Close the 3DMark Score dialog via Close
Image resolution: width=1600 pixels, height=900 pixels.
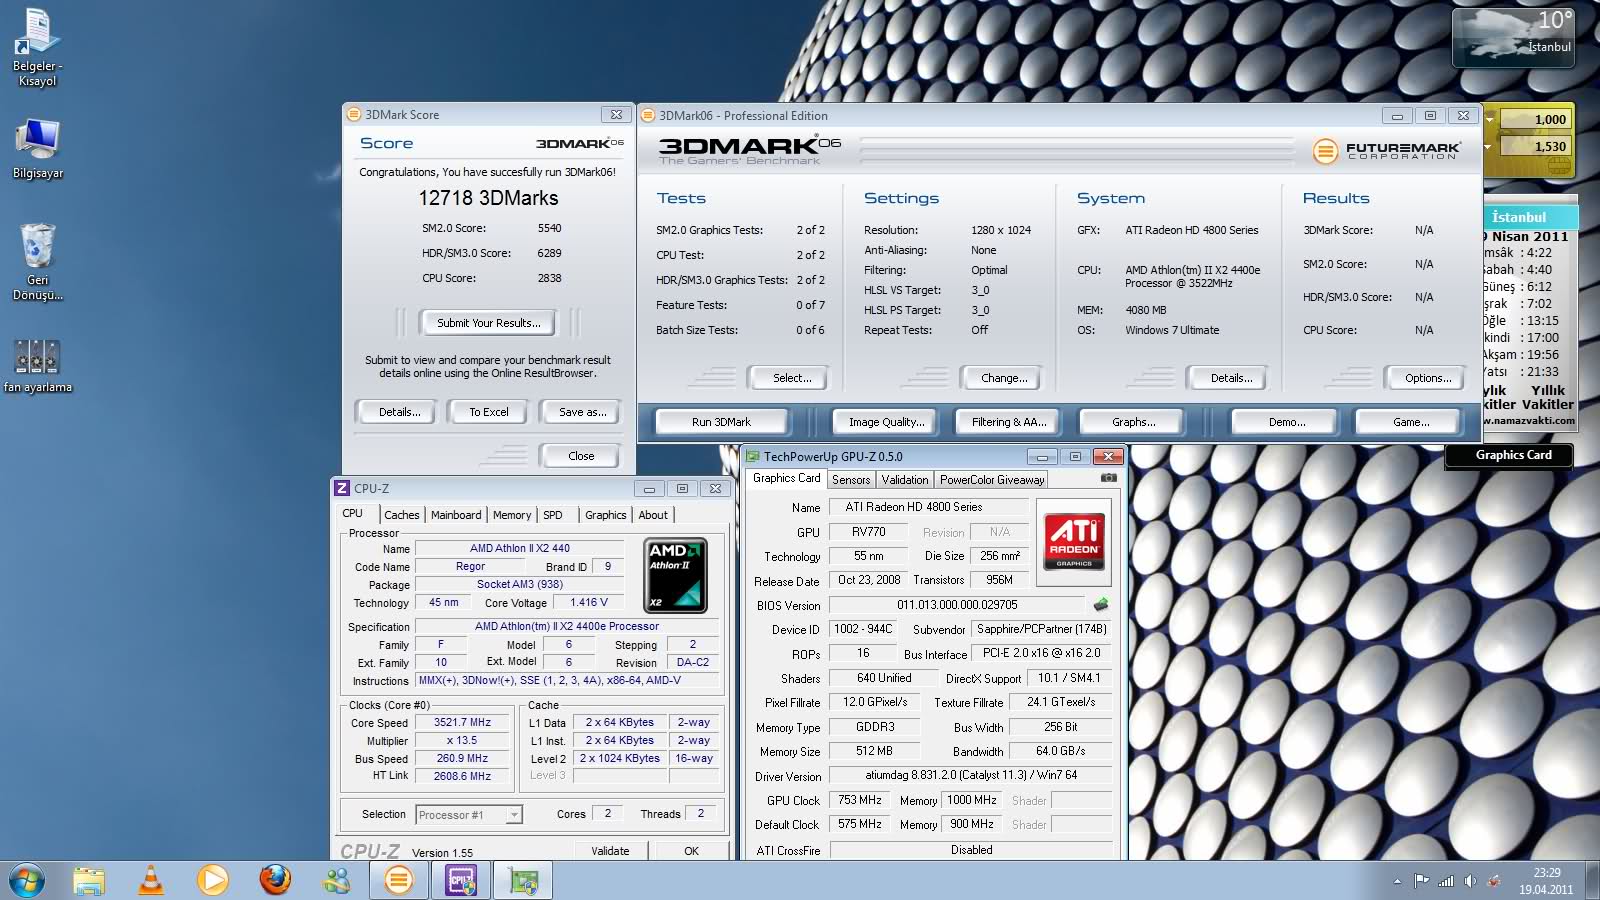[581, 456]
